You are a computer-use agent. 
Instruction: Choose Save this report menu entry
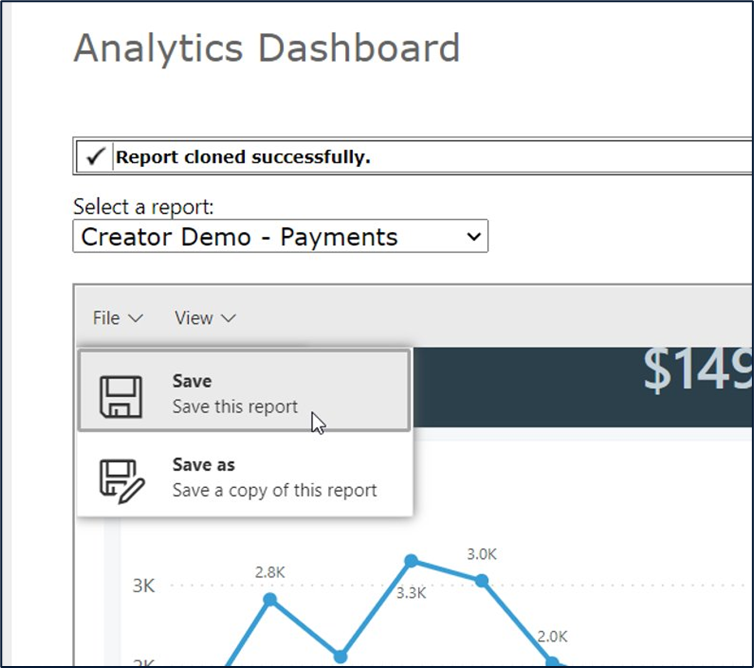[x=244, y=391]
